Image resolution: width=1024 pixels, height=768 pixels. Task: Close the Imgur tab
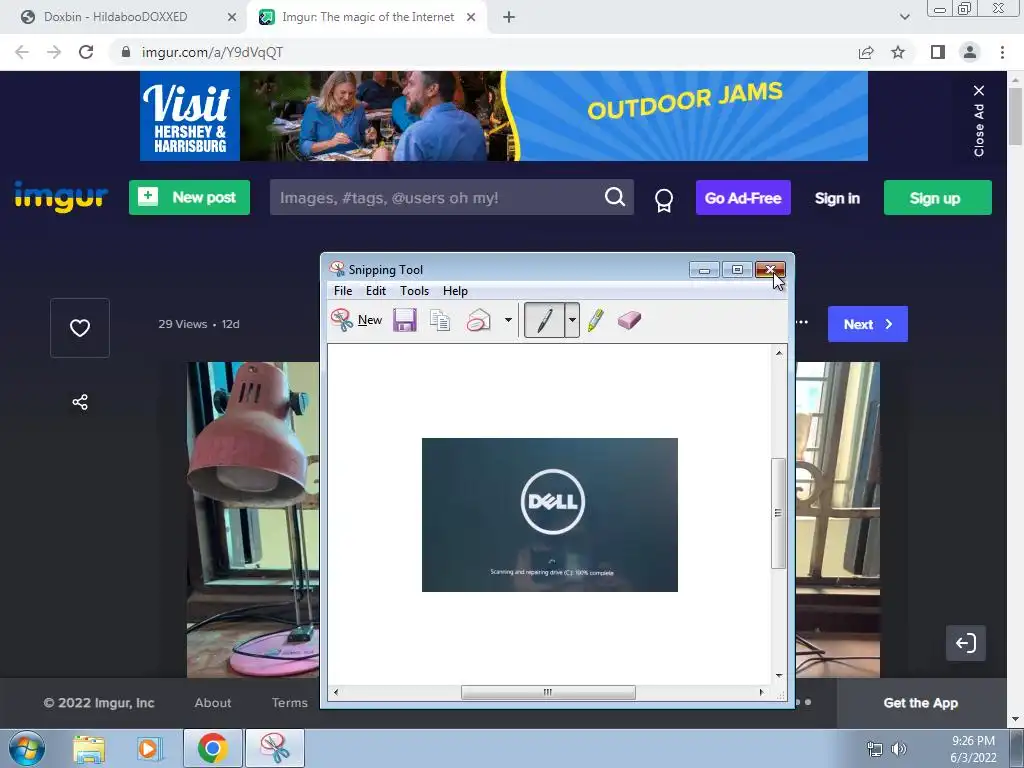(x=471, y=17)
